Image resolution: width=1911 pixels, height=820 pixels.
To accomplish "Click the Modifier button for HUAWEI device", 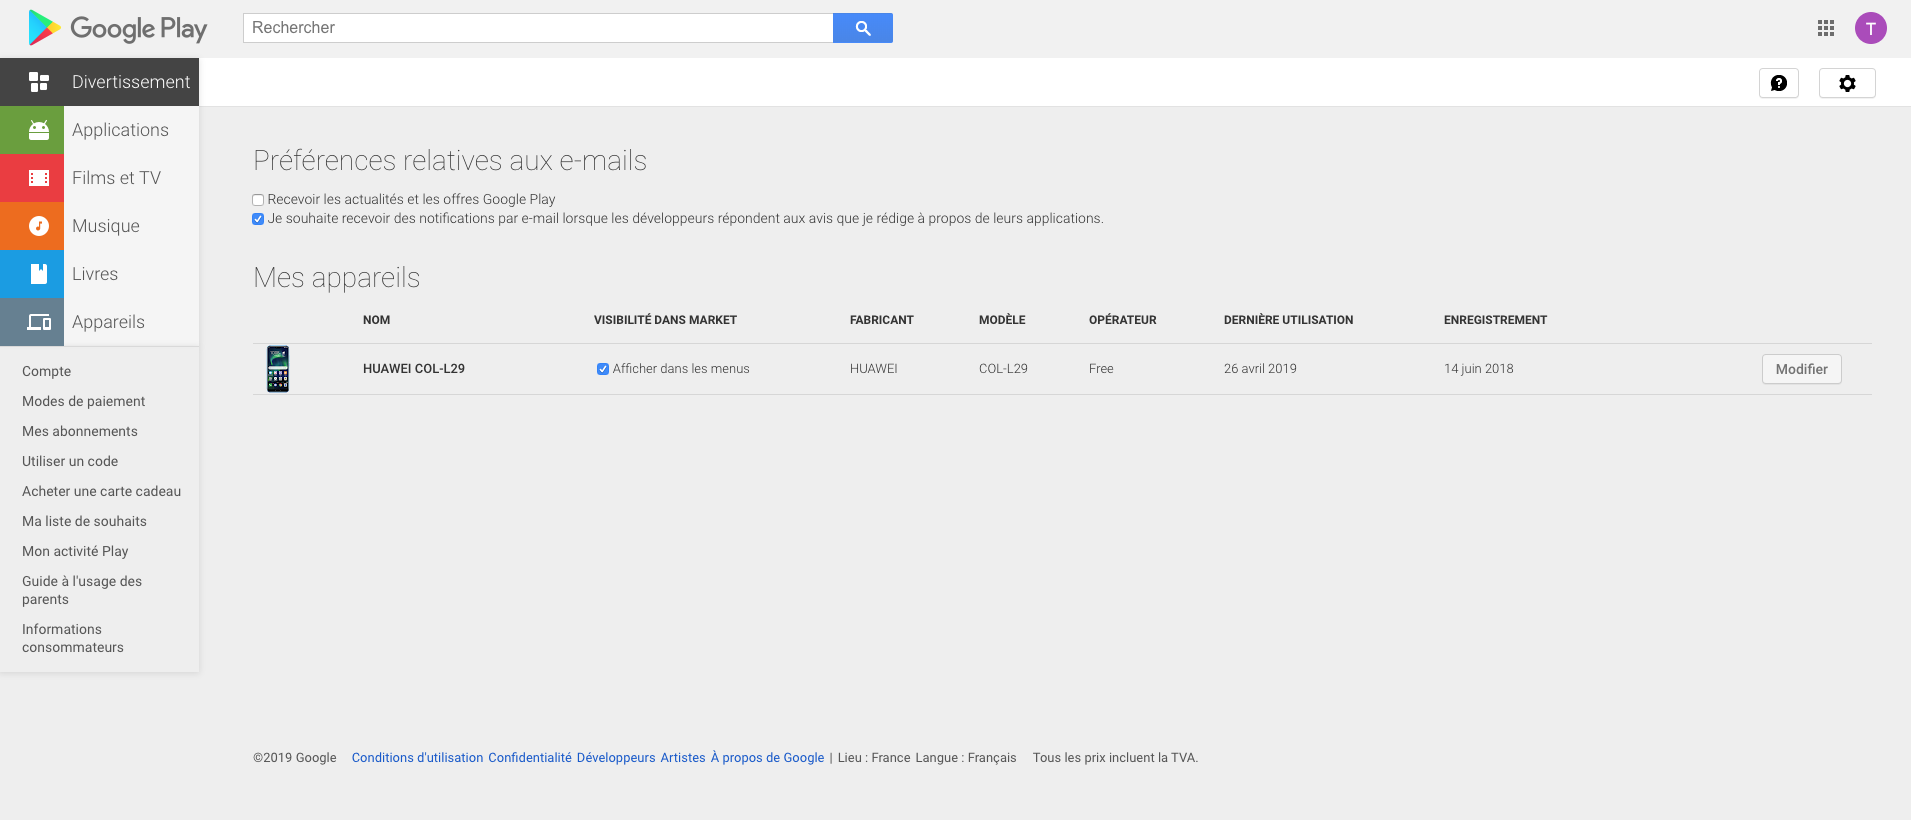I will 1801,369.
